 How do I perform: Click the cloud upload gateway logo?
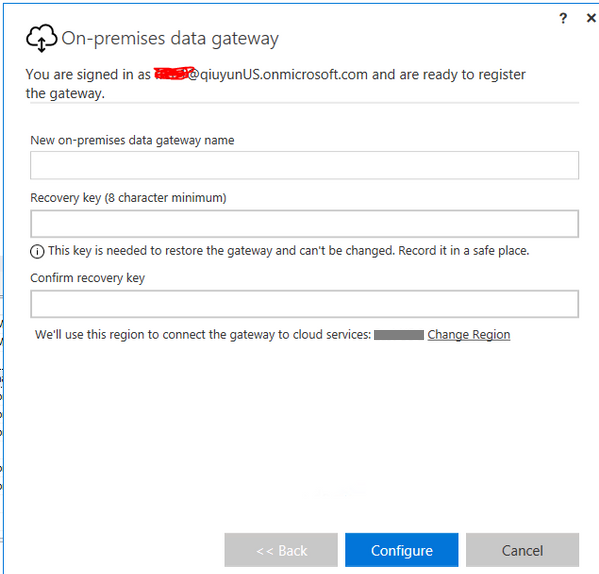click(42, 38)
